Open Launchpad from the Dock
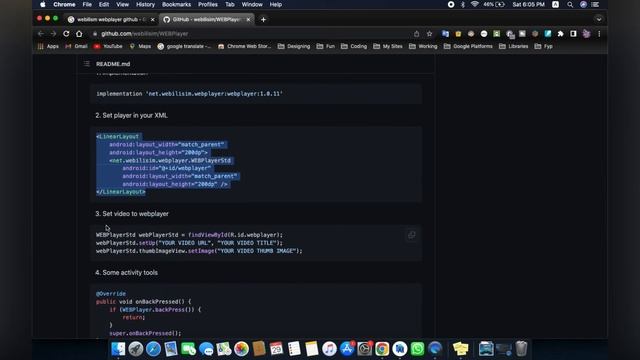Screen dimensions: 640x360 pyautogui.click(x=136, y=349)
